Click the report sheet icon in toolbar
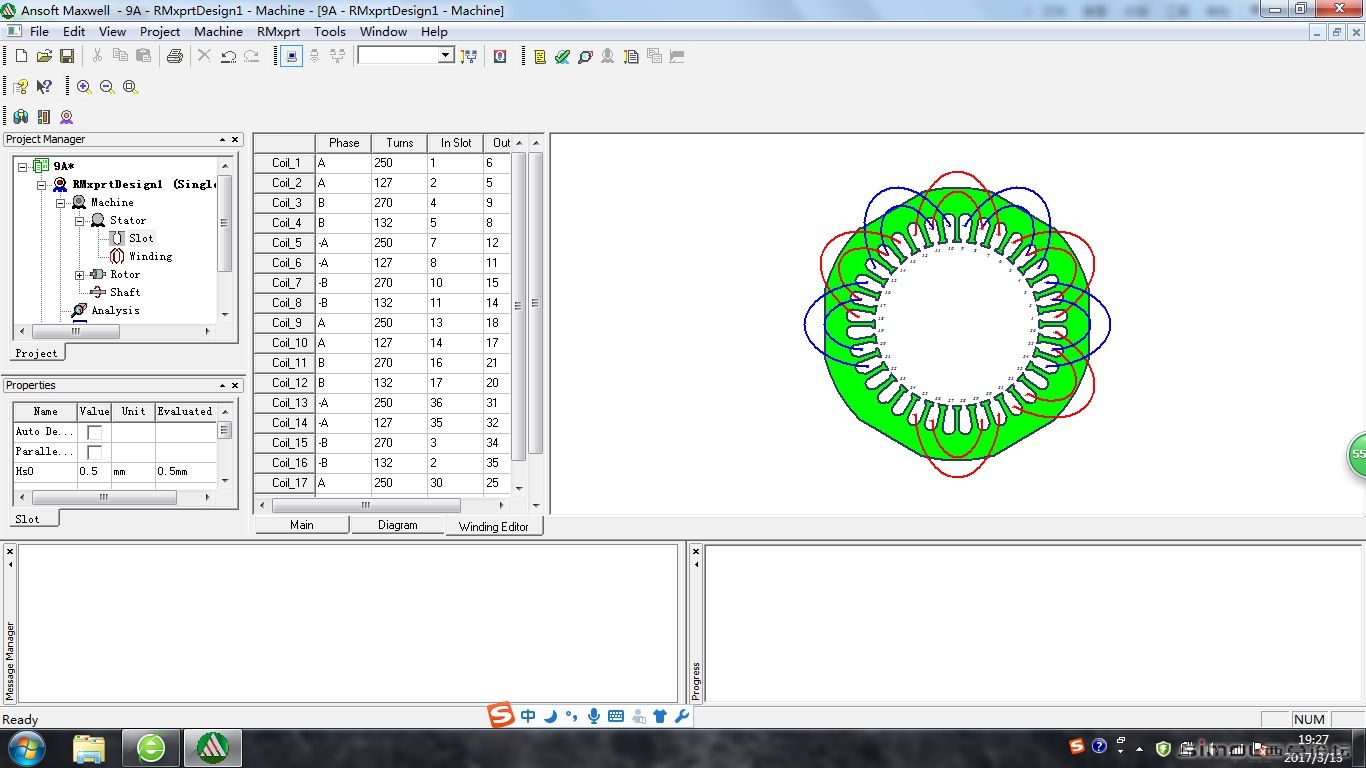Viewport: 1366px width, 768px height. (631, 57)
